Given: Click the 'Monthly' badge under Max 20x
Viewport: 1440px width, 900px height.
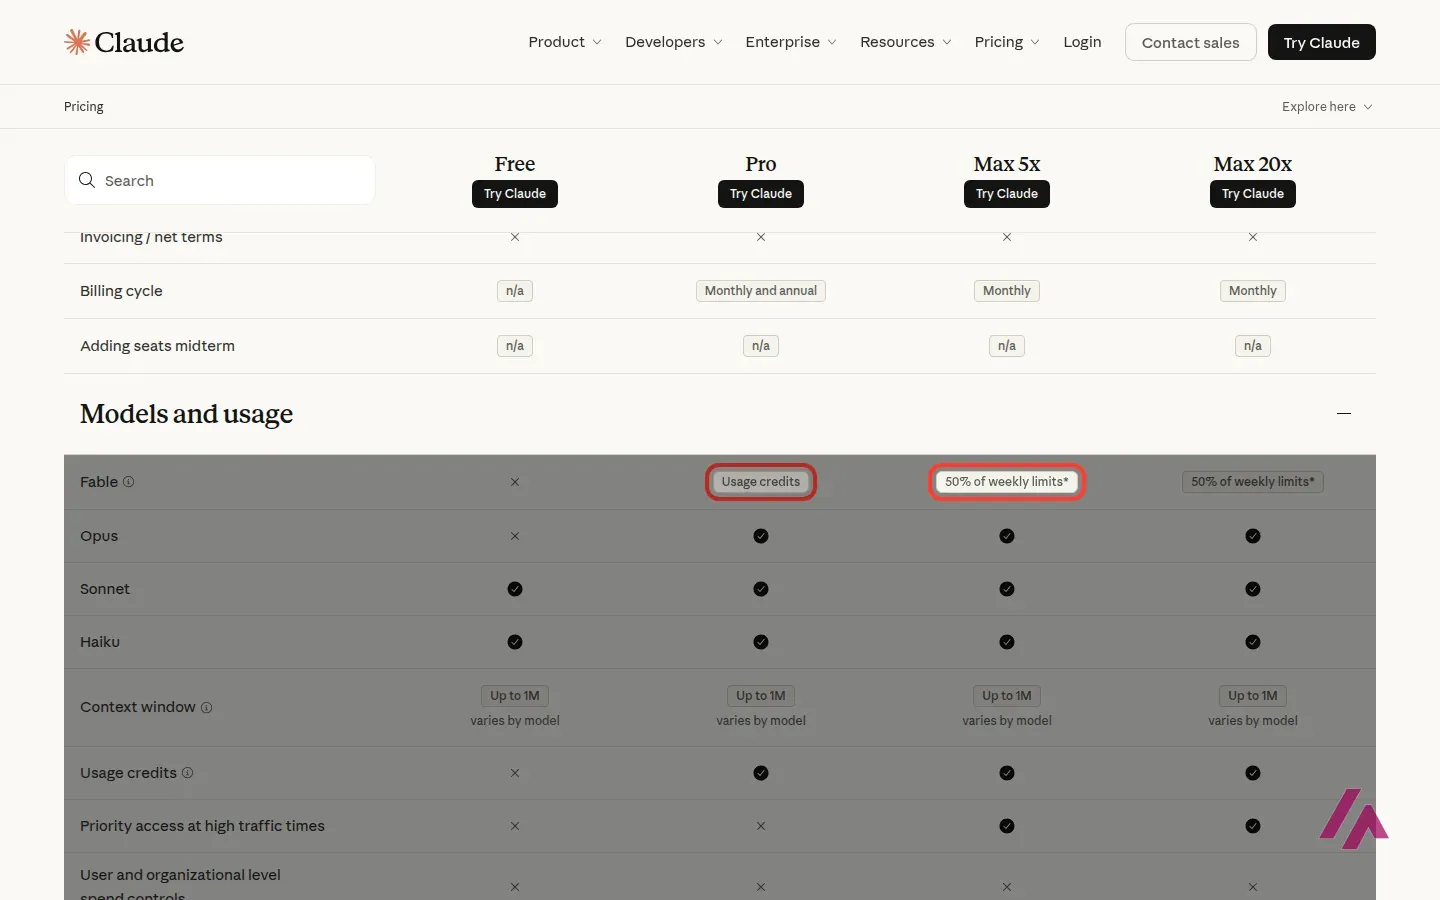Looking at the screenshot, I should (1253, 291).
